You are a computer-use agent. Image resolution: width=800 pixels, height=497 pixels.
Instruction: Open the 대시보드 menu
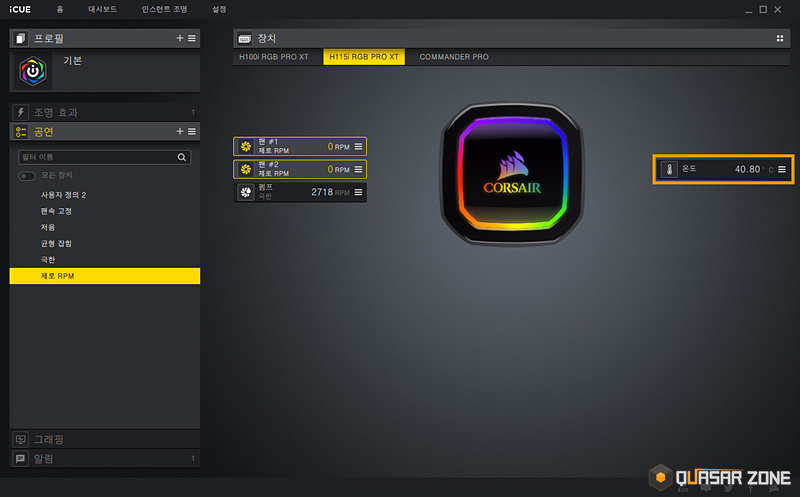[x=103, y=9]
